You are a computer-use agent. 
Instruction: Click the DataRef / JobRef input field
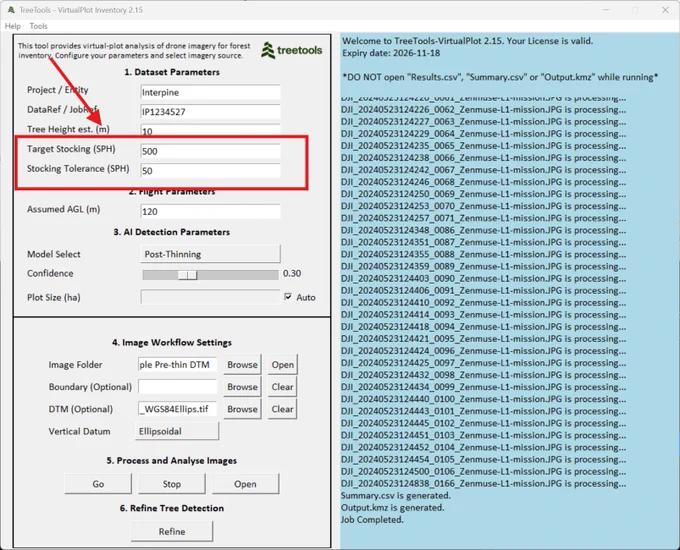[210, 111]
